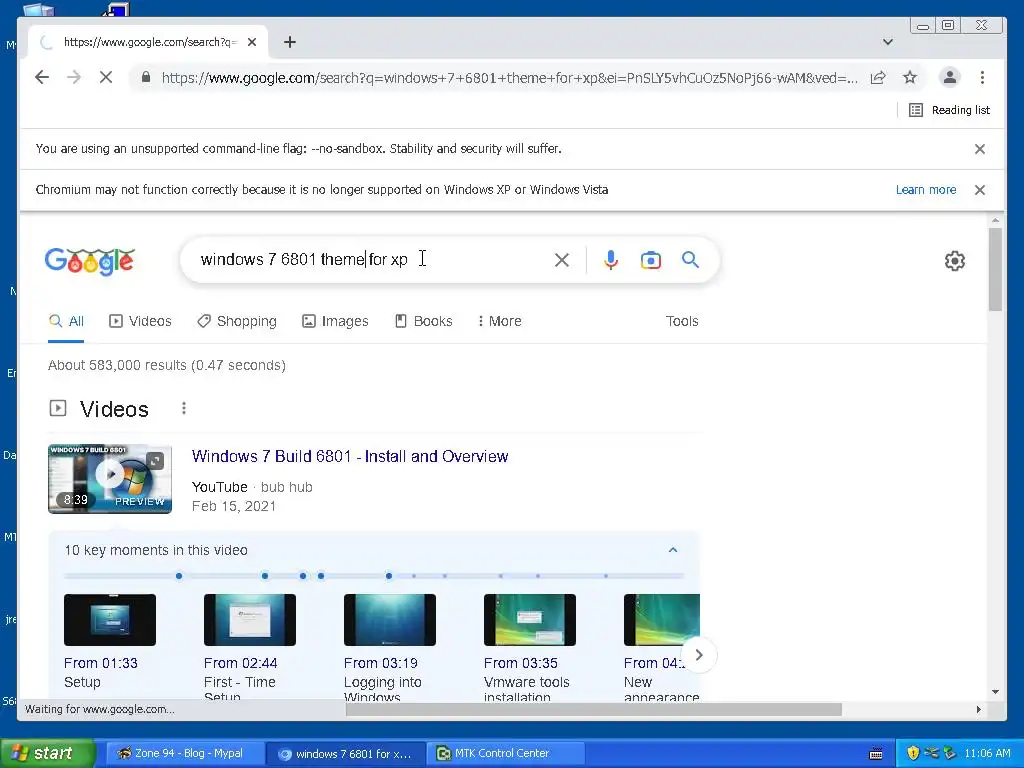Start a voice search with the microphone
This screenshot has height=768, width=1024.
click(x=611, y=260)
